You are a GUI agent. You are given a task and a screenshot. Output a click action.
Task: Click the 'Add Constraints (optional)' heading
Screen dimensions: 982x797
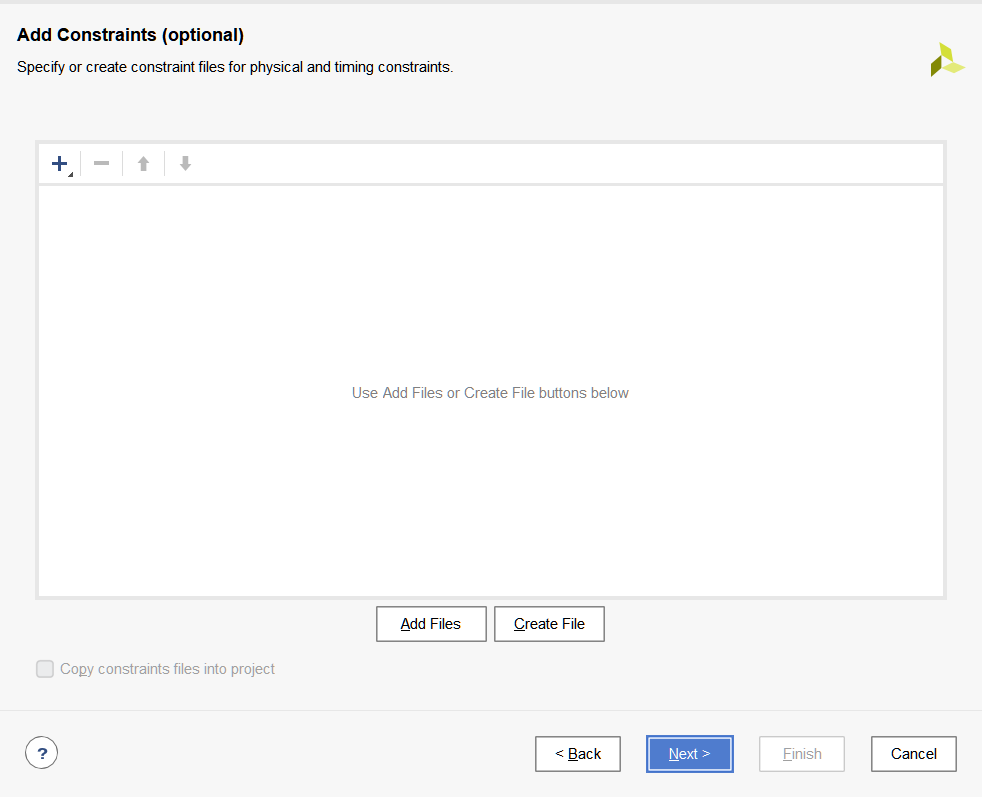click(130, 35)
